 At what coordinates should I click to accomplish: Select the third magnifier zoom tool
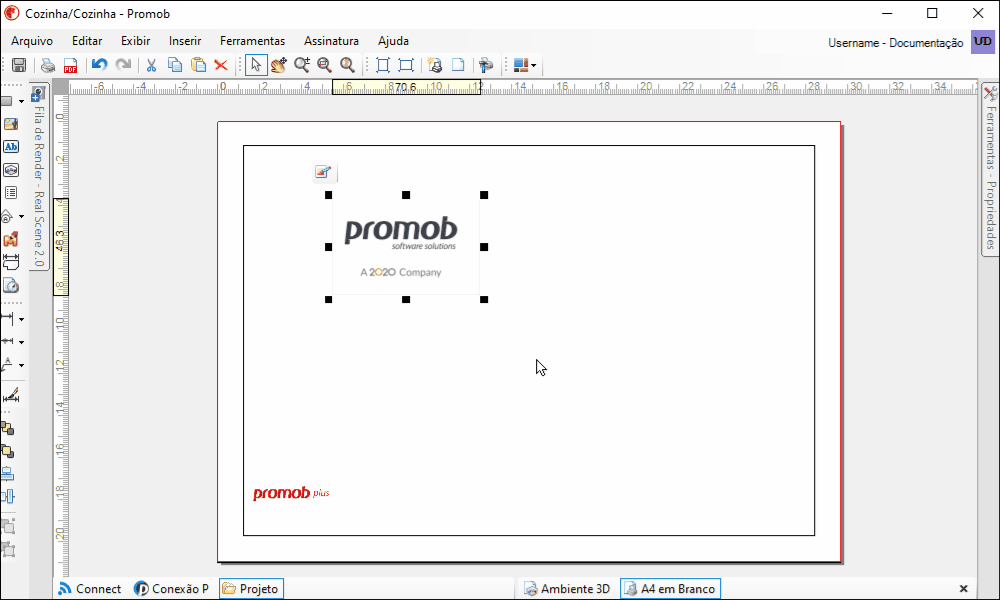(348, 65)
